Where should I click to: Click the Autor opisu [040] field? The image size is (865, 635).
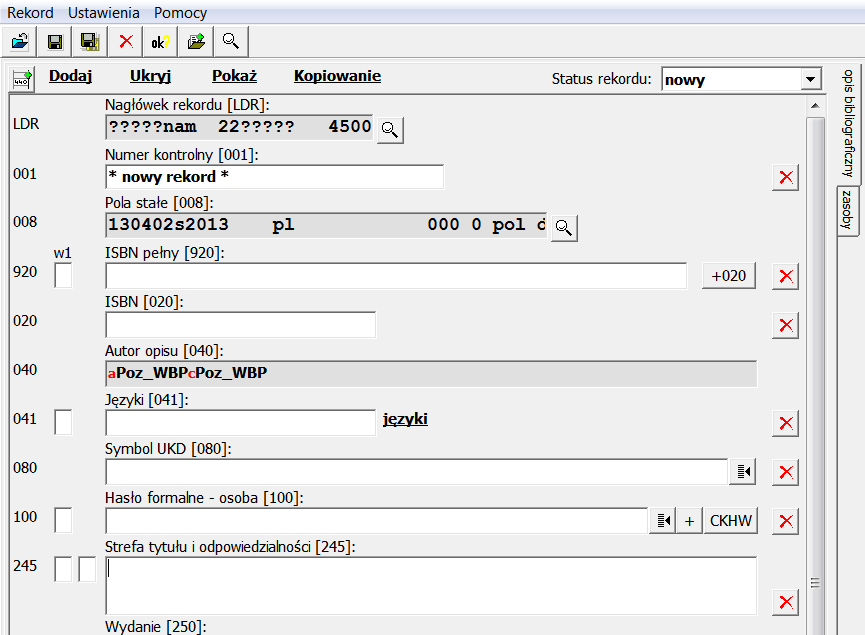431,373
